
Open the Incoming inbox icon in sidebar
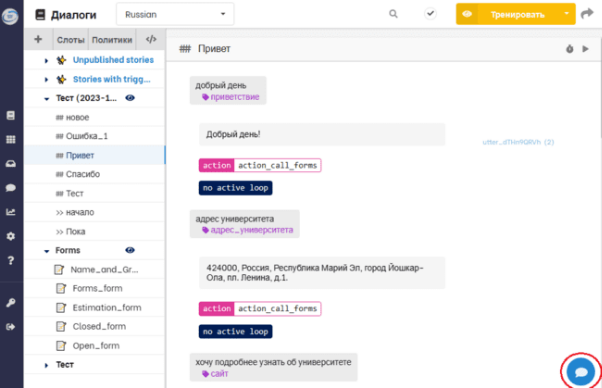(10, 163)
